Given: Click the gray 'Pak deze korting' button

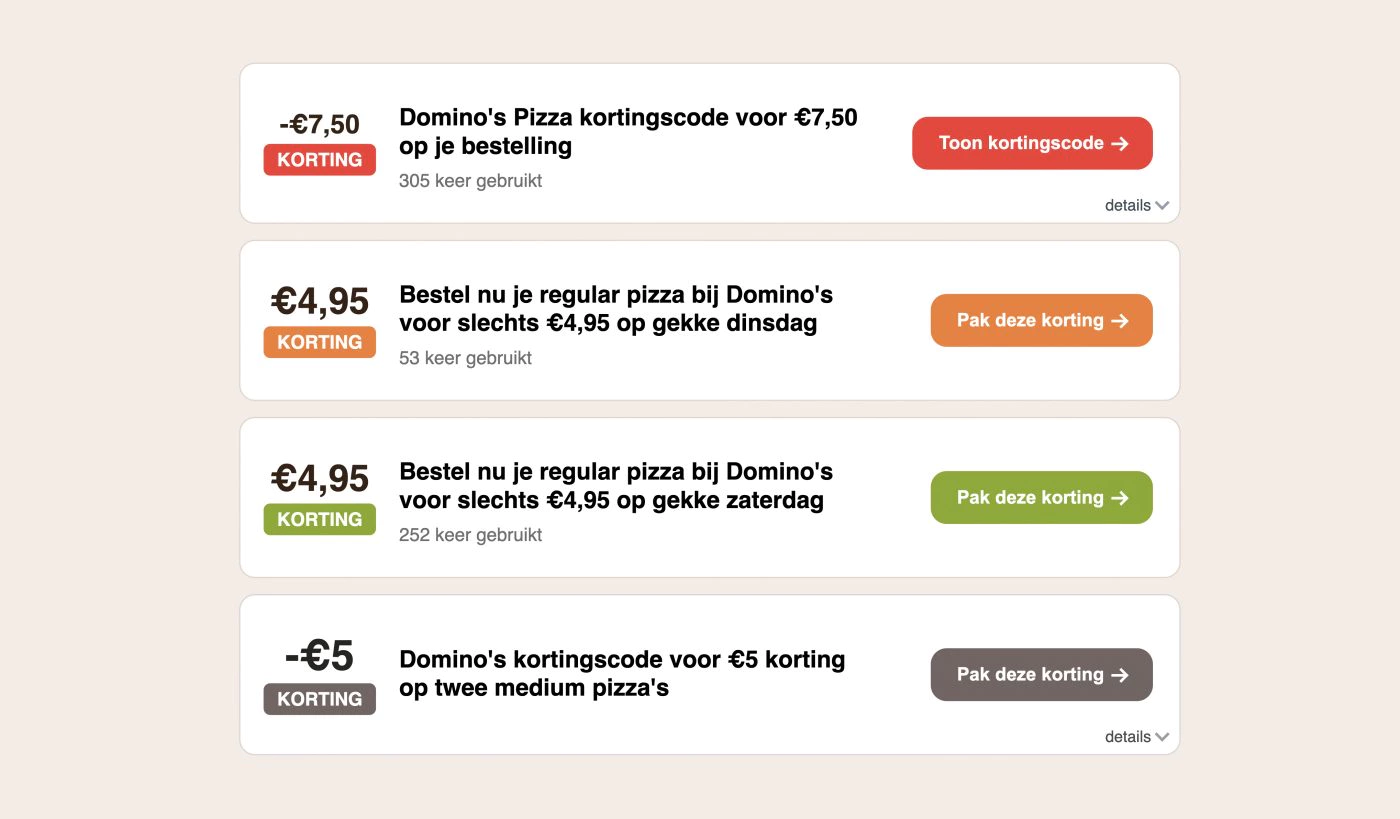Looking at the screenshot, I should pyautogui.click(x=1041, y=674).
